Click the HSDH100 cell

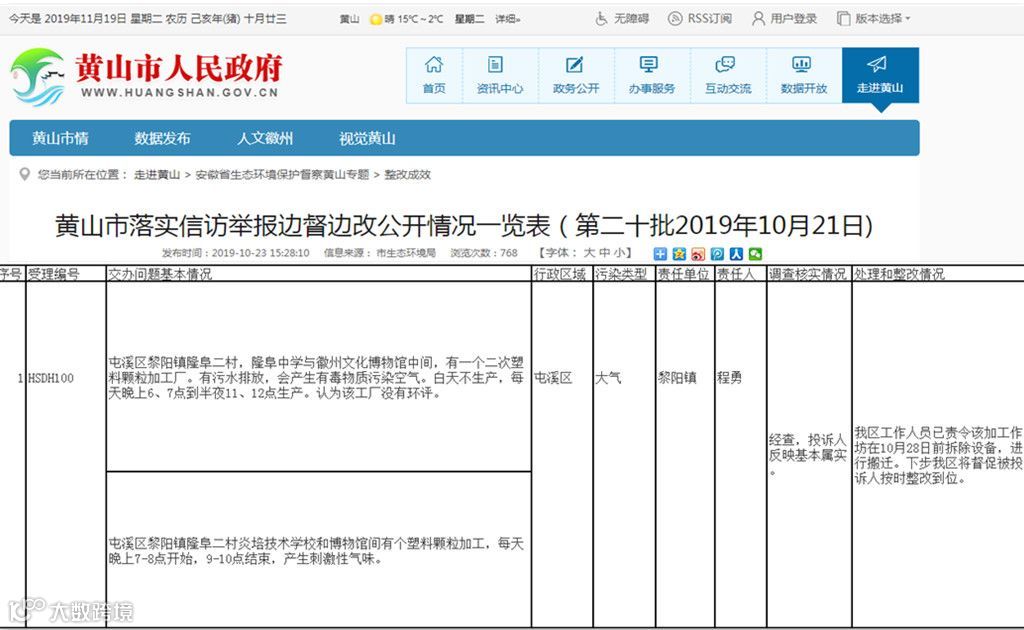(51, 378)
